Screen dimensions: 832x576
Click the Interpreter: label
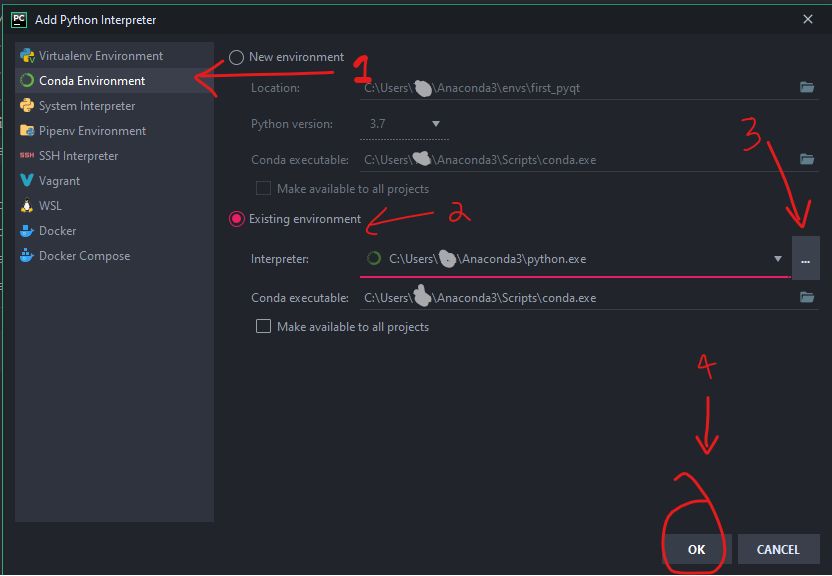click(280, 259)
